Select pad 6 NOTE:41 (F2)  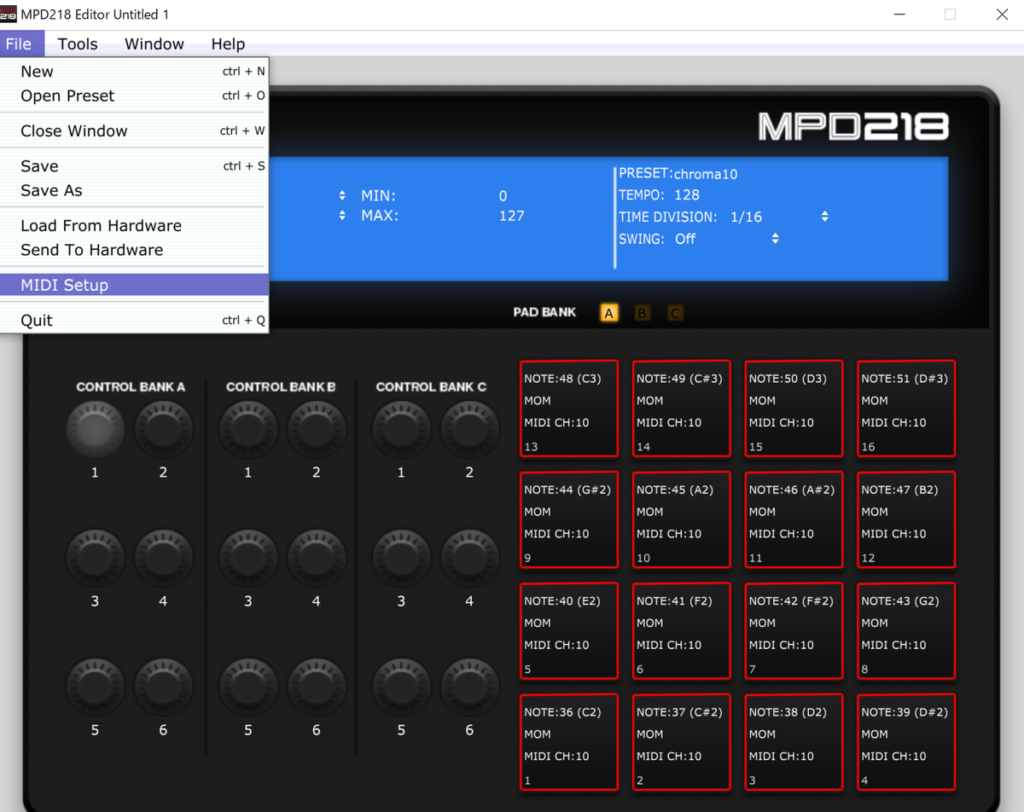pyautogui.click(x=681, y=631)
